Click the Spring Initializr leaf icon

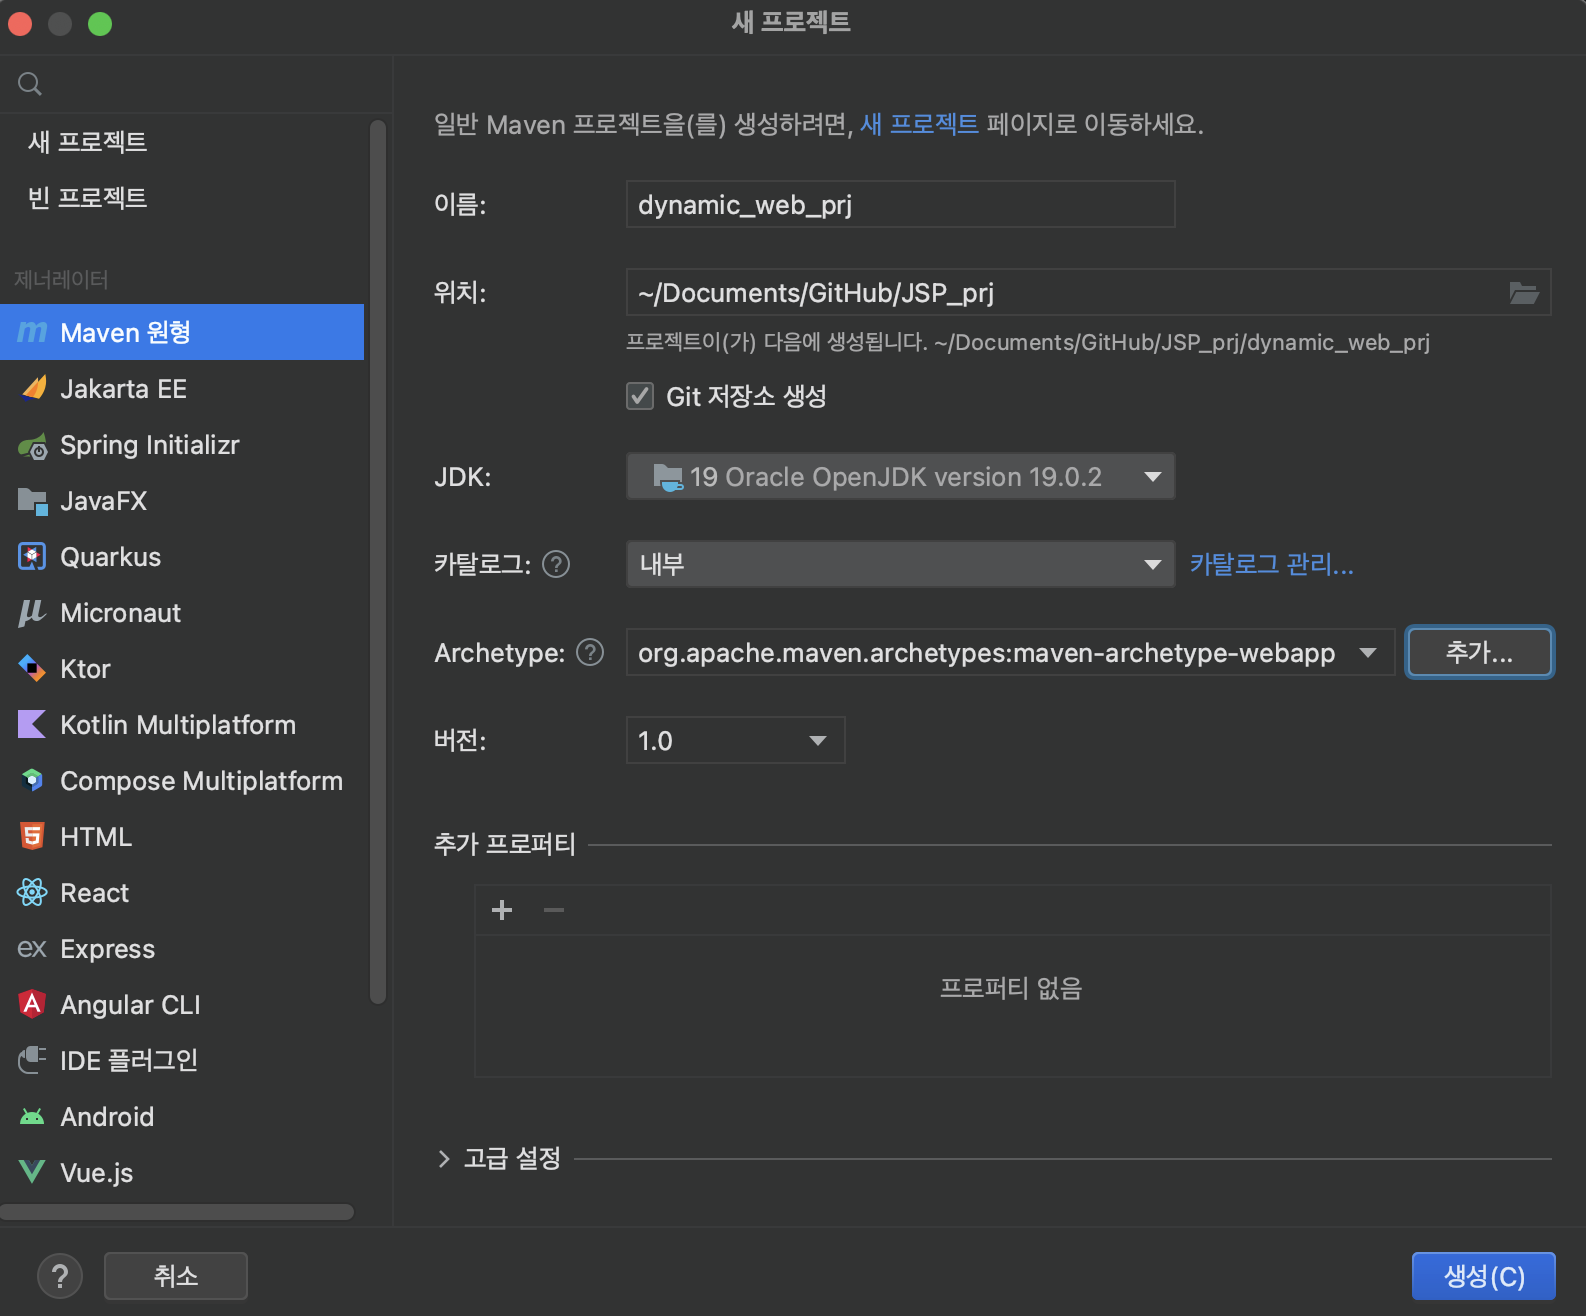(32, 445)
